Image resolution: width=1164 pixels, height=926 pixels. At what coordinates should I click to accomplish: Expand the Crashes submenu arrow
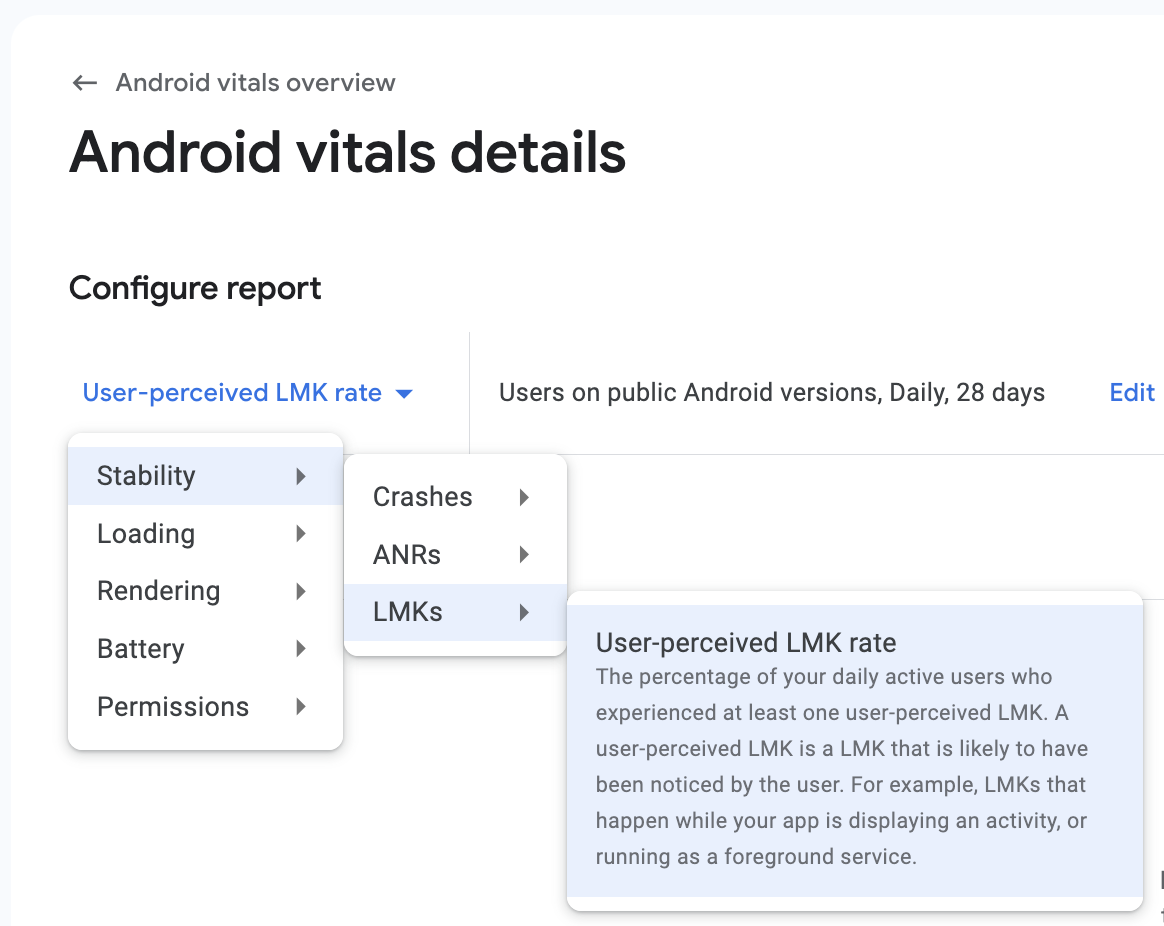pyautogui.click(x=524, y=497)
